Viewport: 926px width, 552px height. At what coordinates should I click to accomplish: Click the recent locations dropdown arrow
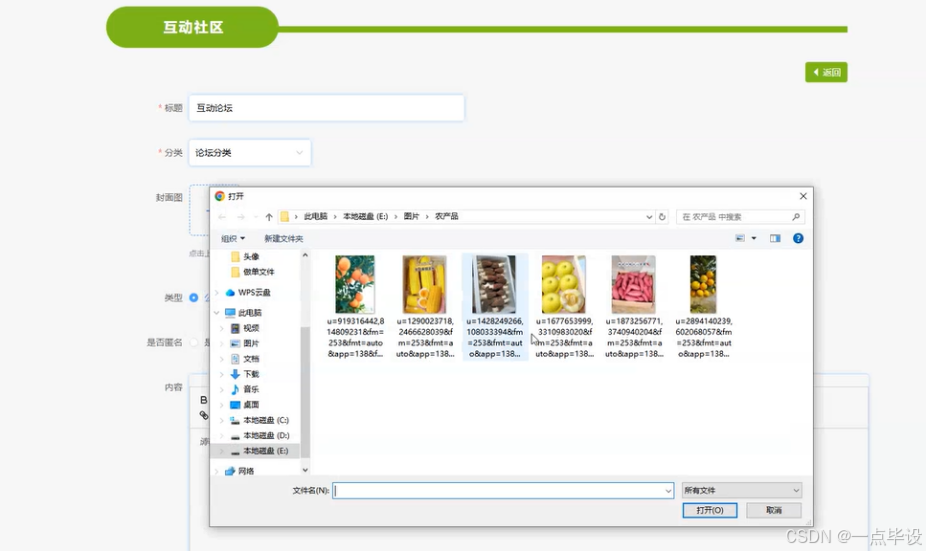[256, 217]
